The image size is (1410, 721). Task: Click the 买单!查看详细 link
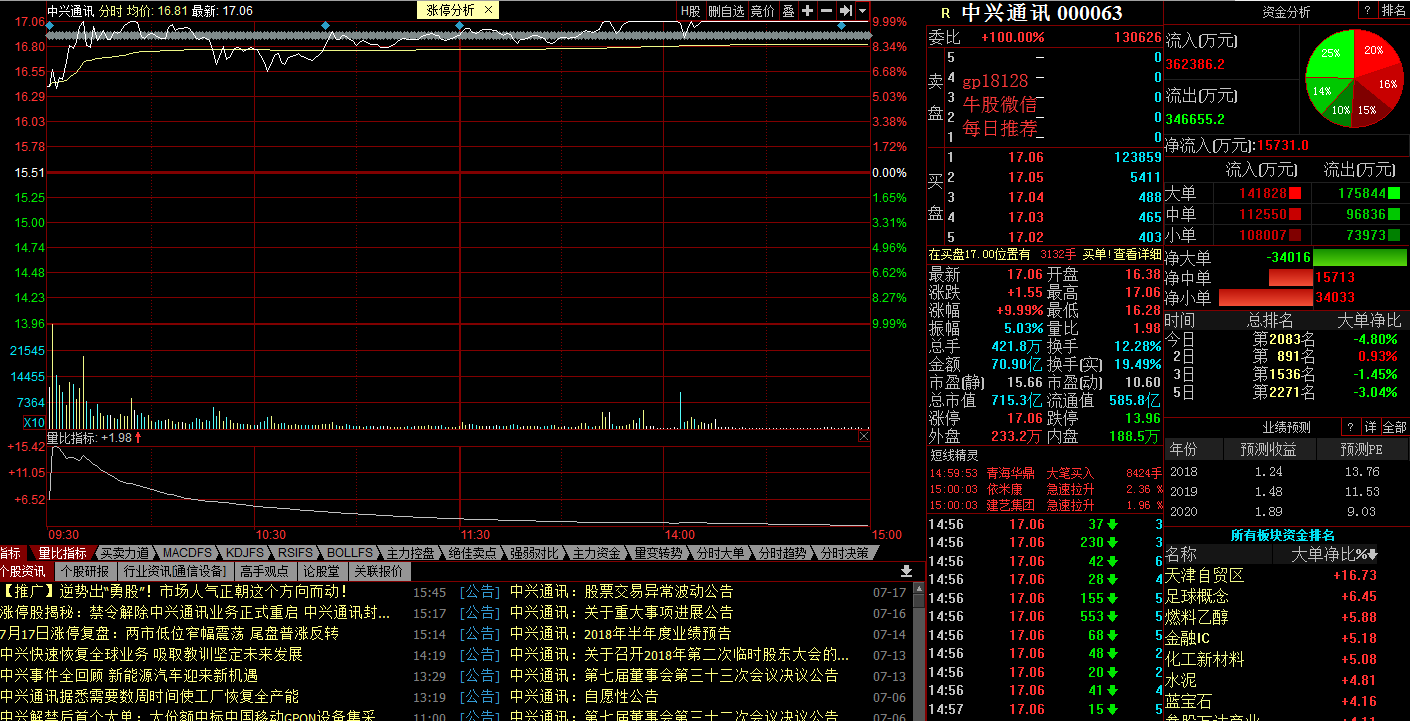1123,254
